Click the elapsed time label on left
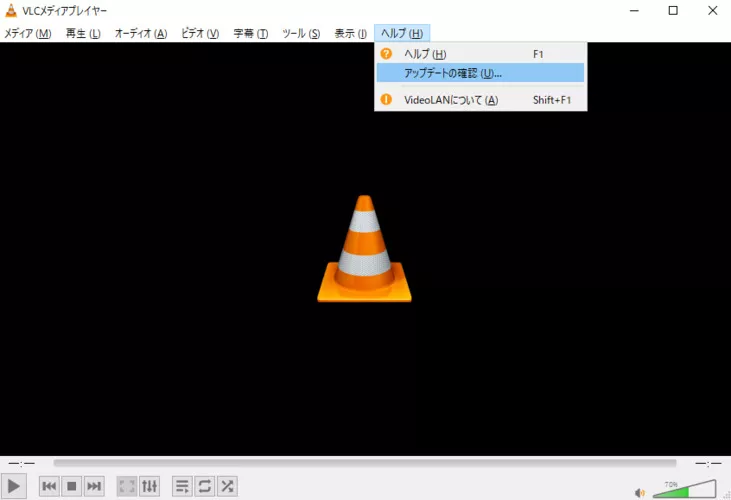 22,463
